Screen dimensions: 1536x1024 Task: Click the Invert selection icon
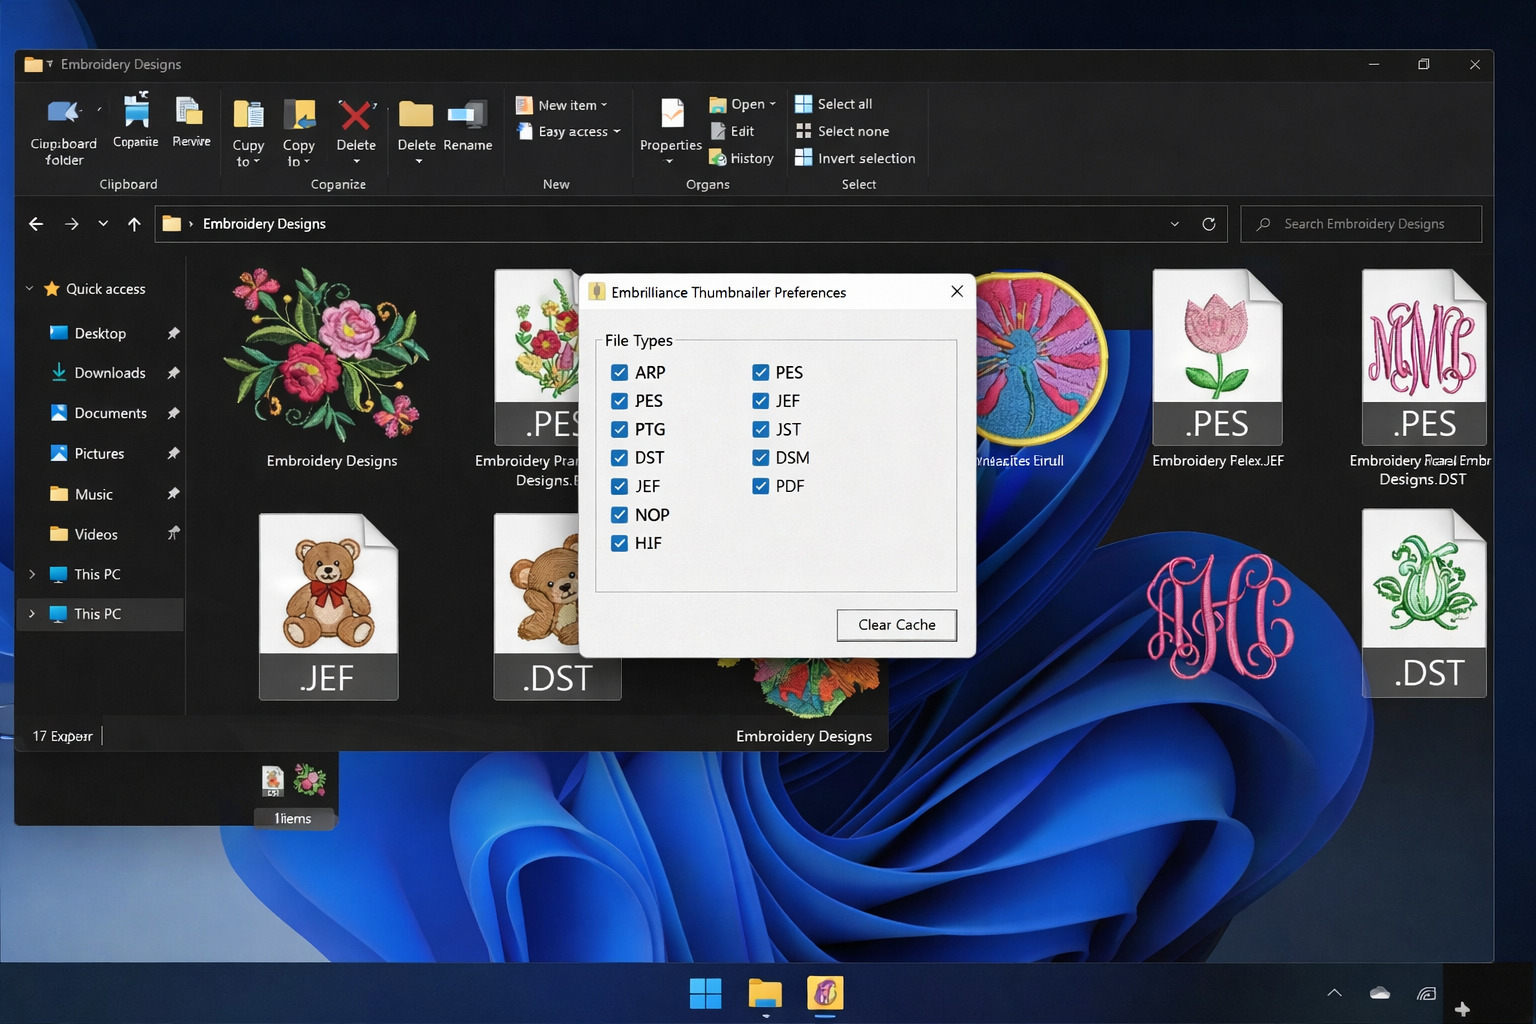coord(856,157)
